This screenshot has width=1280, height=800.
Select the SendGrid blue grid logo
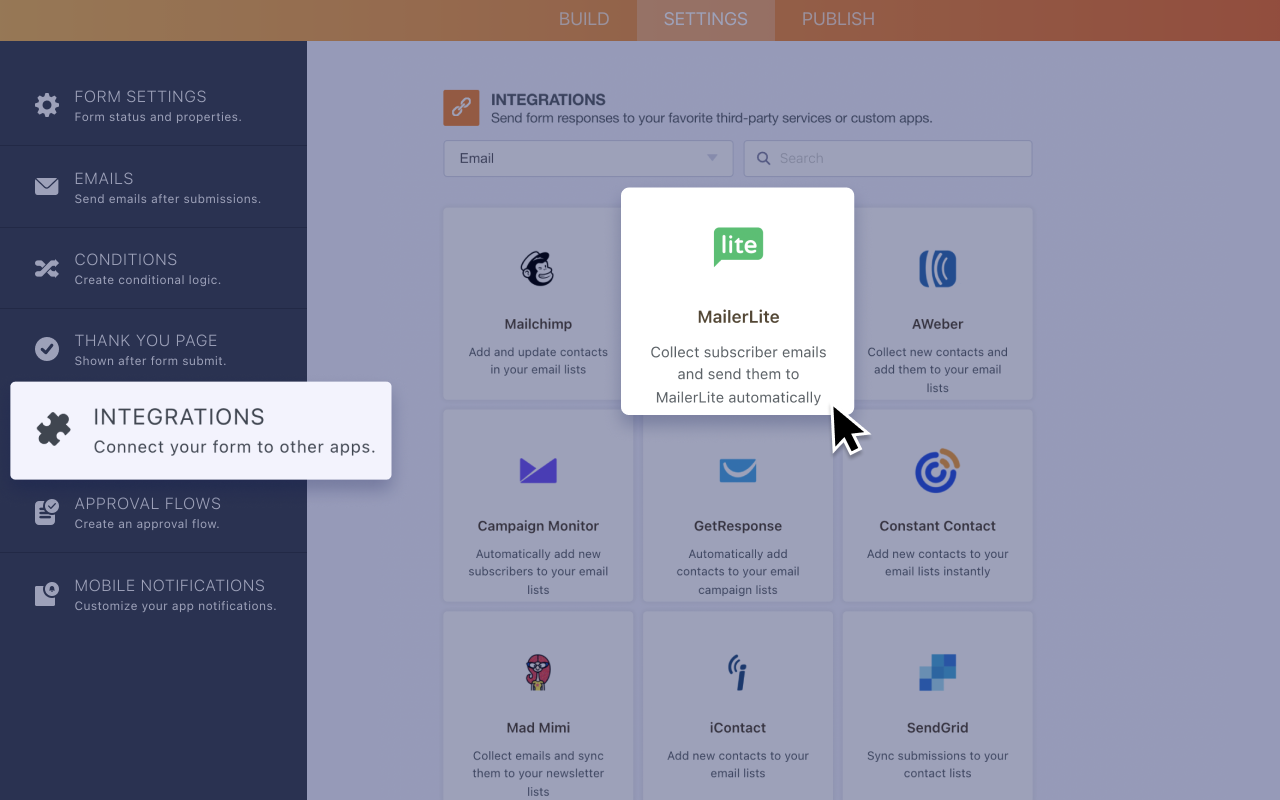click(x=937, y=672)
